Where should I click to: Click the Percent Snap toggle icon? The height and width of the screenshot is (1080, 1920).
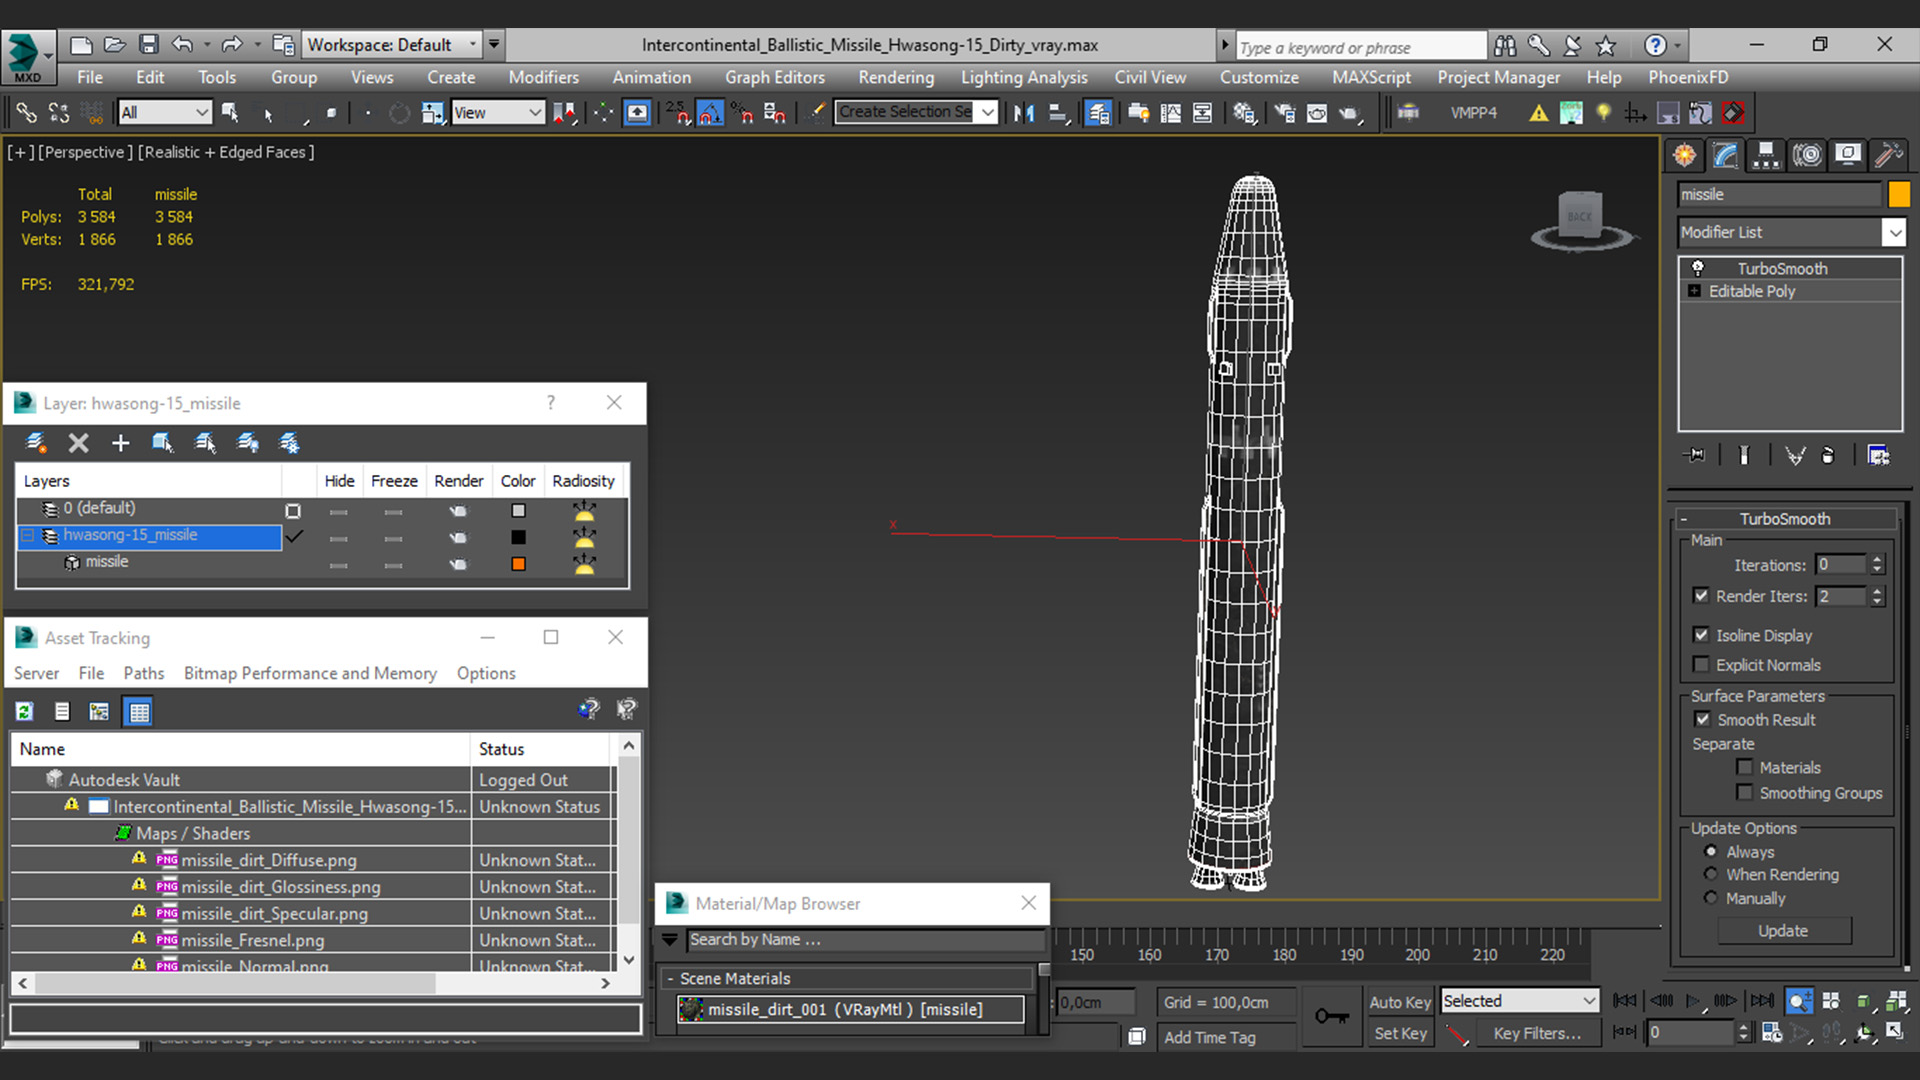(x=742, y=113)
